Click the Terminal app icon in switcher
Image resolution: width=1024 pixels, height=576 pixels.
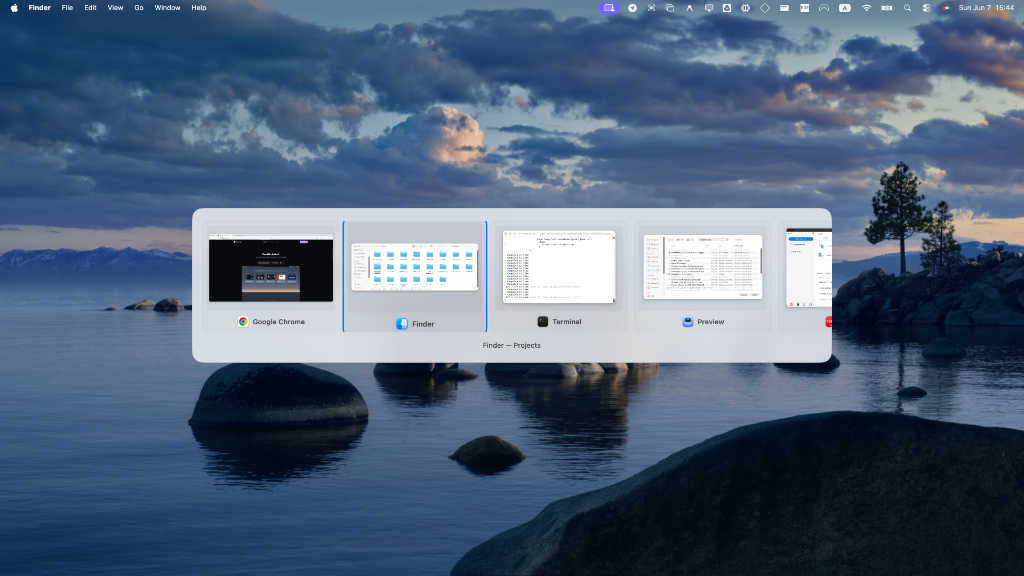pyautogui.click(x=543, y=321)
